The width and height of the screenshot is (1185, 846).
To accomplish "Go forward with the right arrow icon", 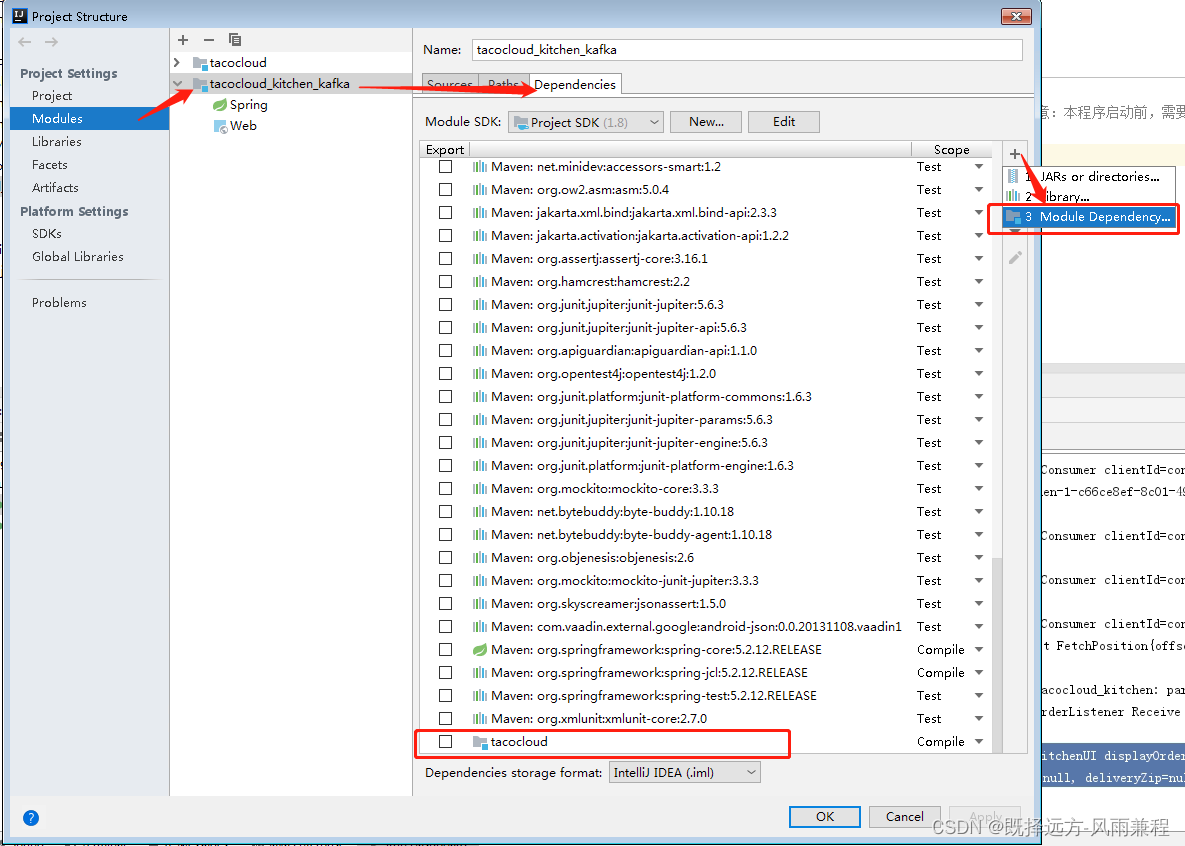I will (51, 42).
